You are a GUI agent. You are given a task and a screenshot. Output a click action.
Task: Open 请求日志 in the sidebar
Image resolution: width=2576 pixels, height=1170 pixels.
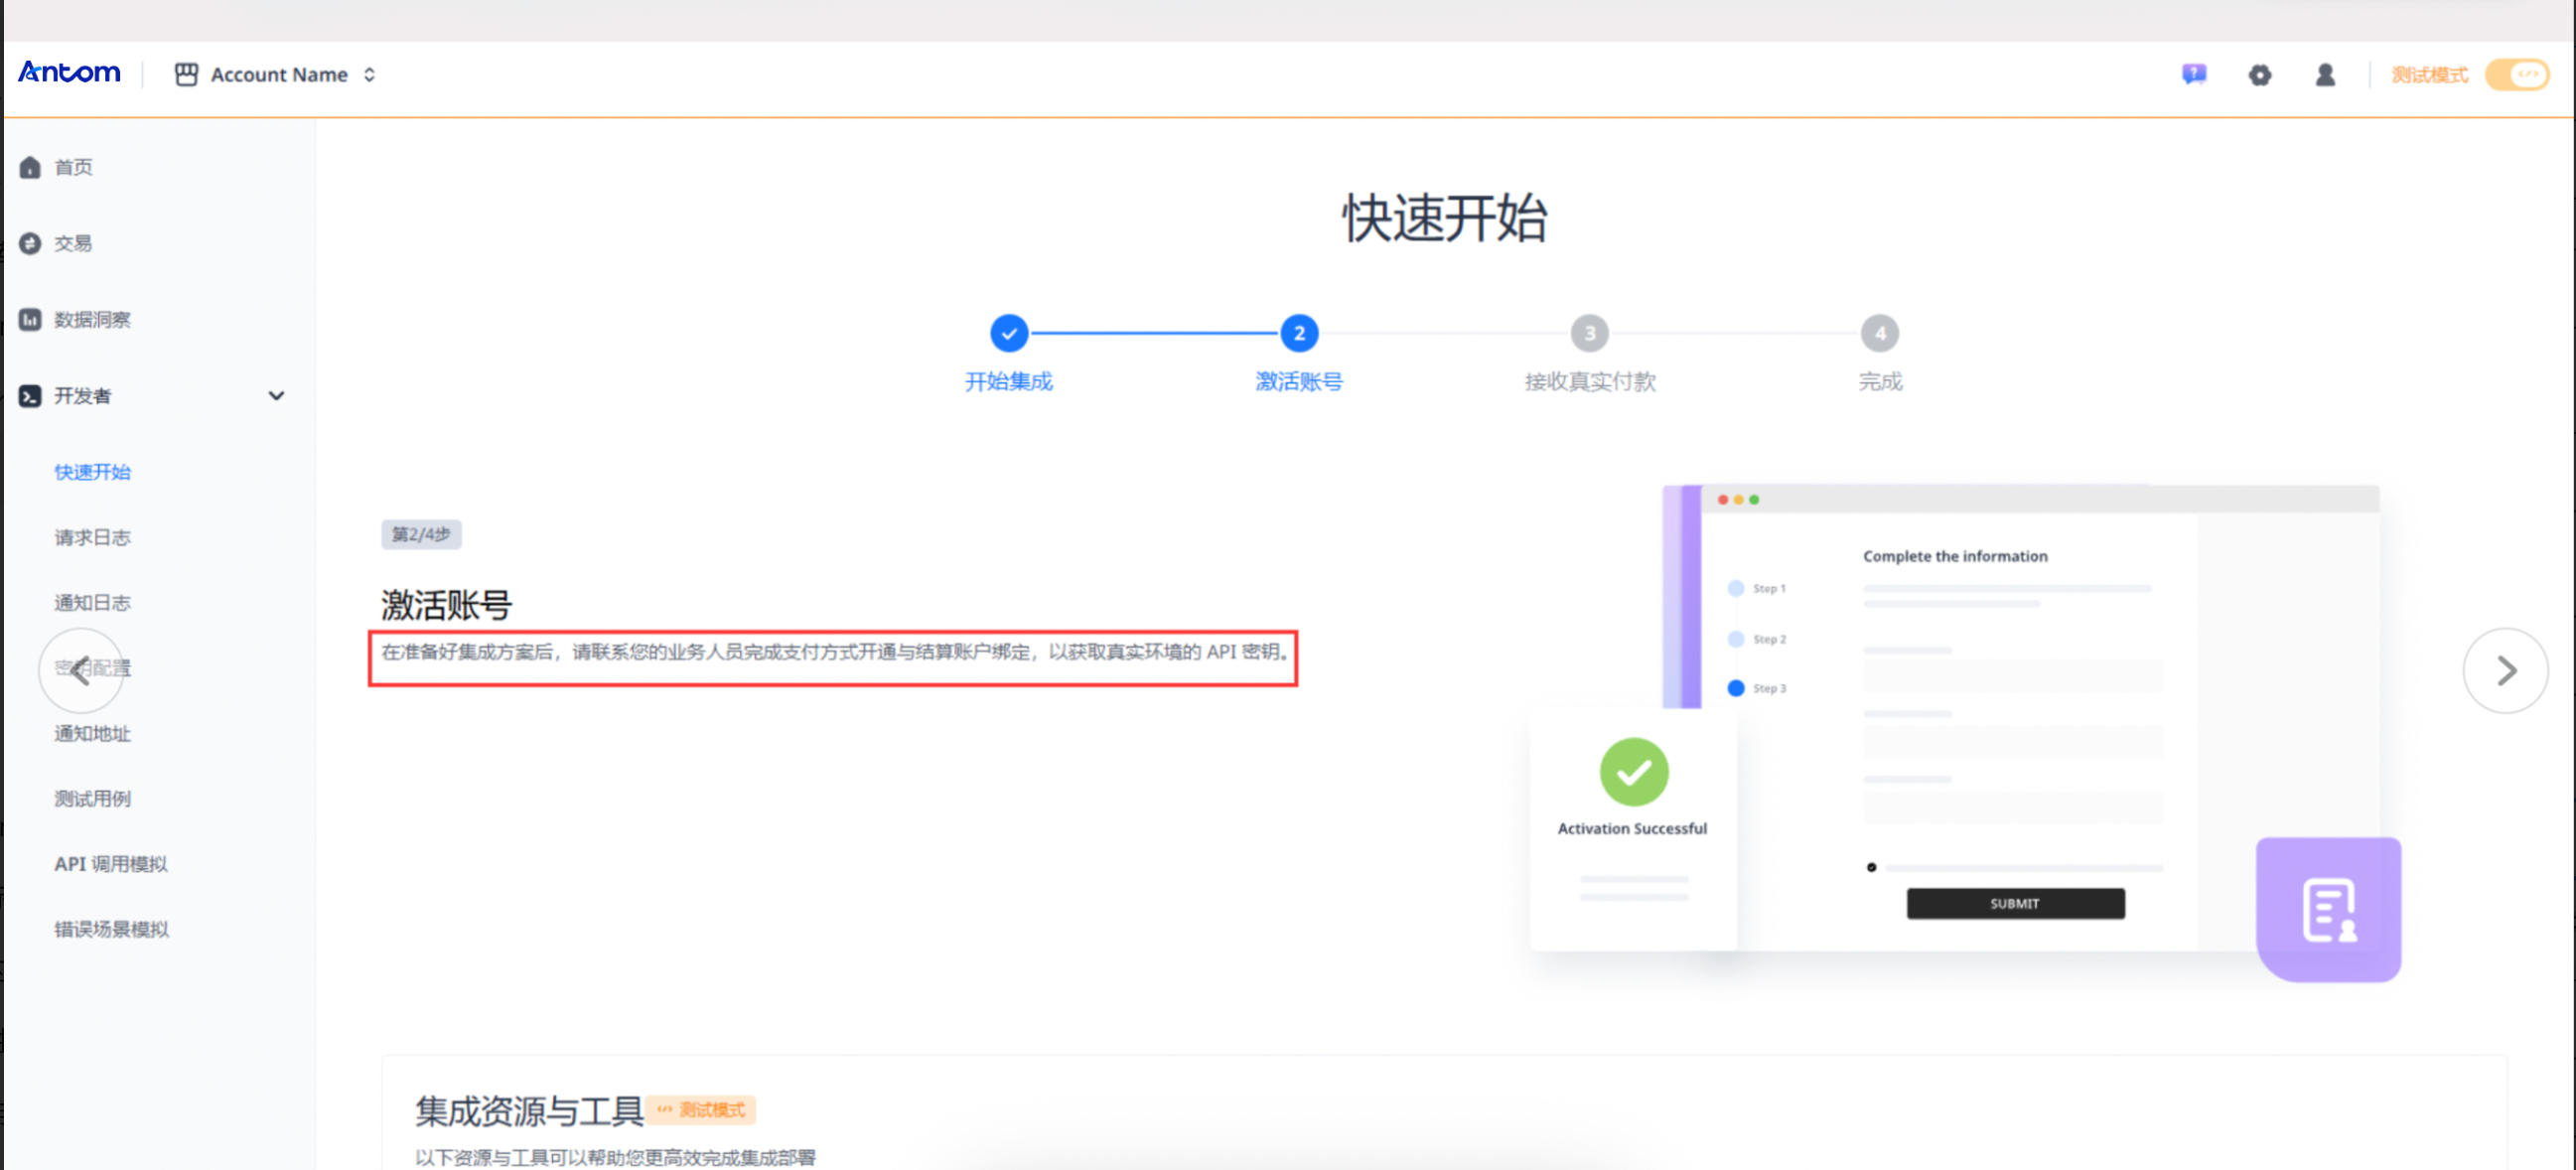click(x=92, y=537)
